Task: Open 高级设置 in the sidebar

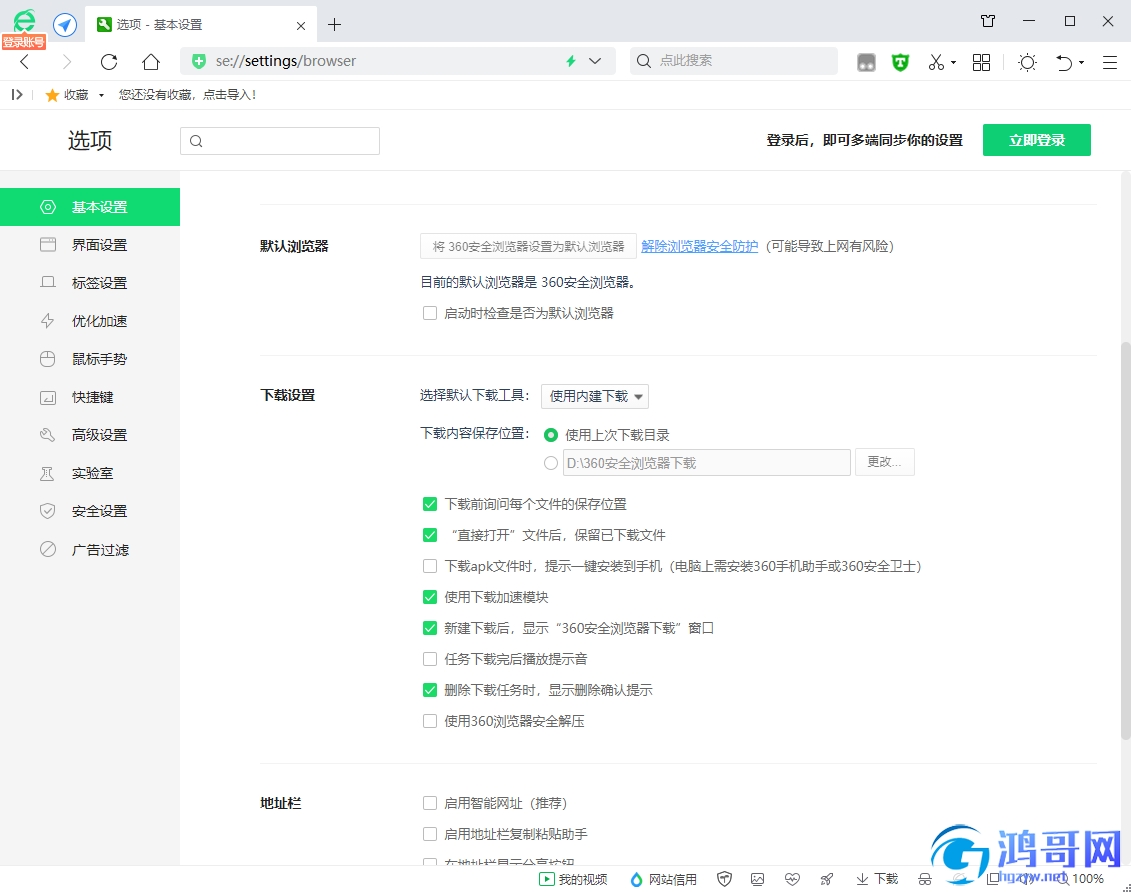Action: (x=90, y=435)
